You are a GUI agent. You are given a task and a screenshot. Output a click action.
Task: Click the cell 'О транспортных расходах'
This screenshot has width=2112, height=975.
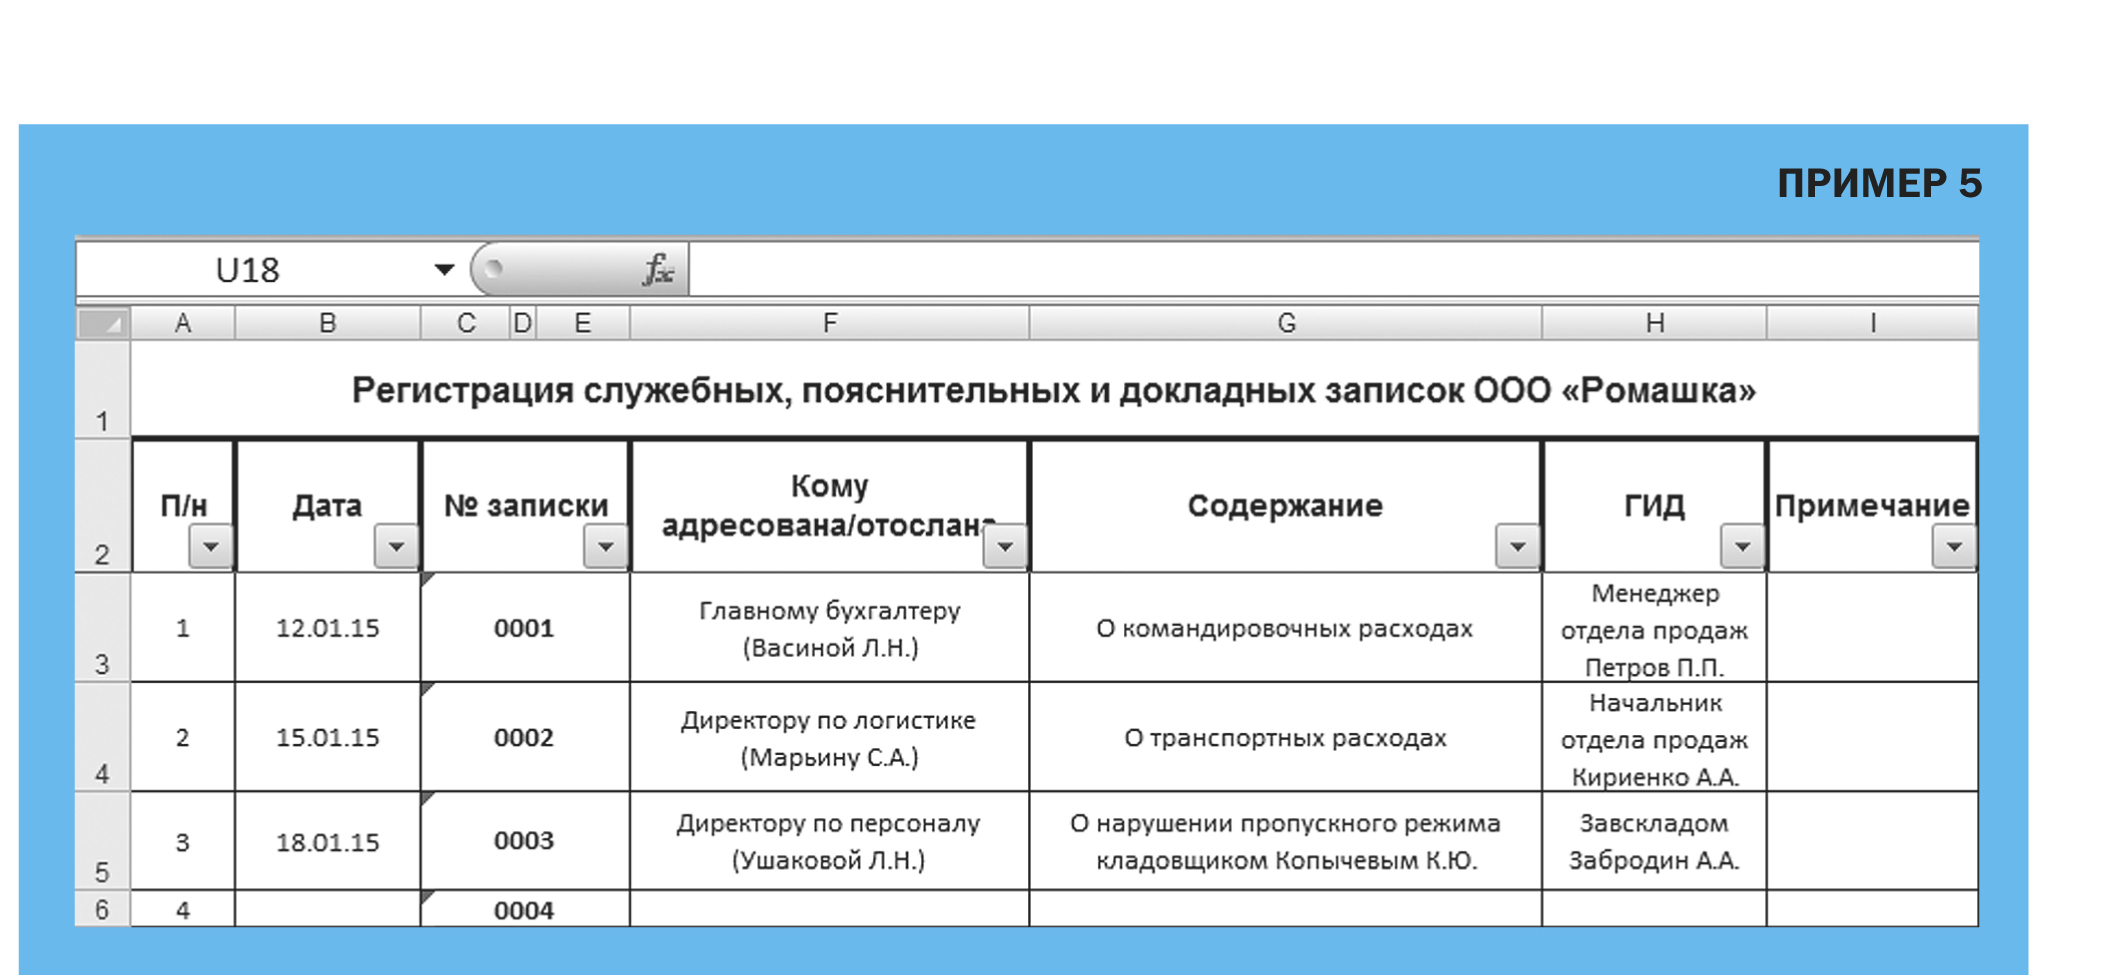(1286, 738)
